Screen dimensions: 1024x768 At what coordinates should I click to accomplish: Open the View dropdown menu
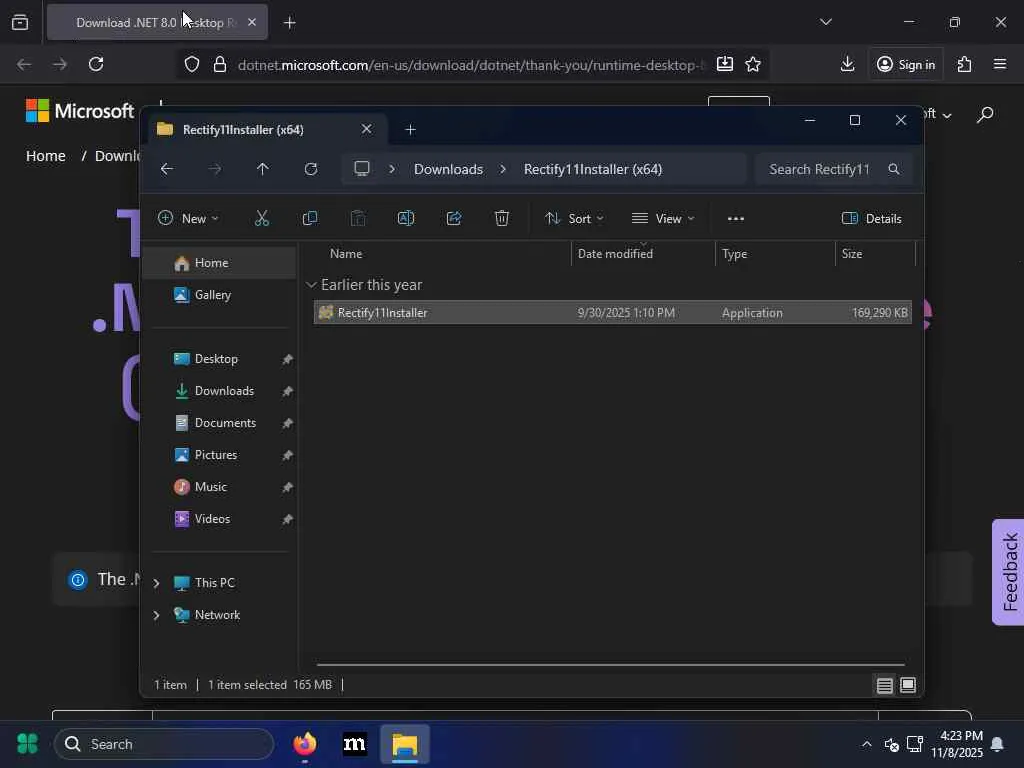click(663, 218)
